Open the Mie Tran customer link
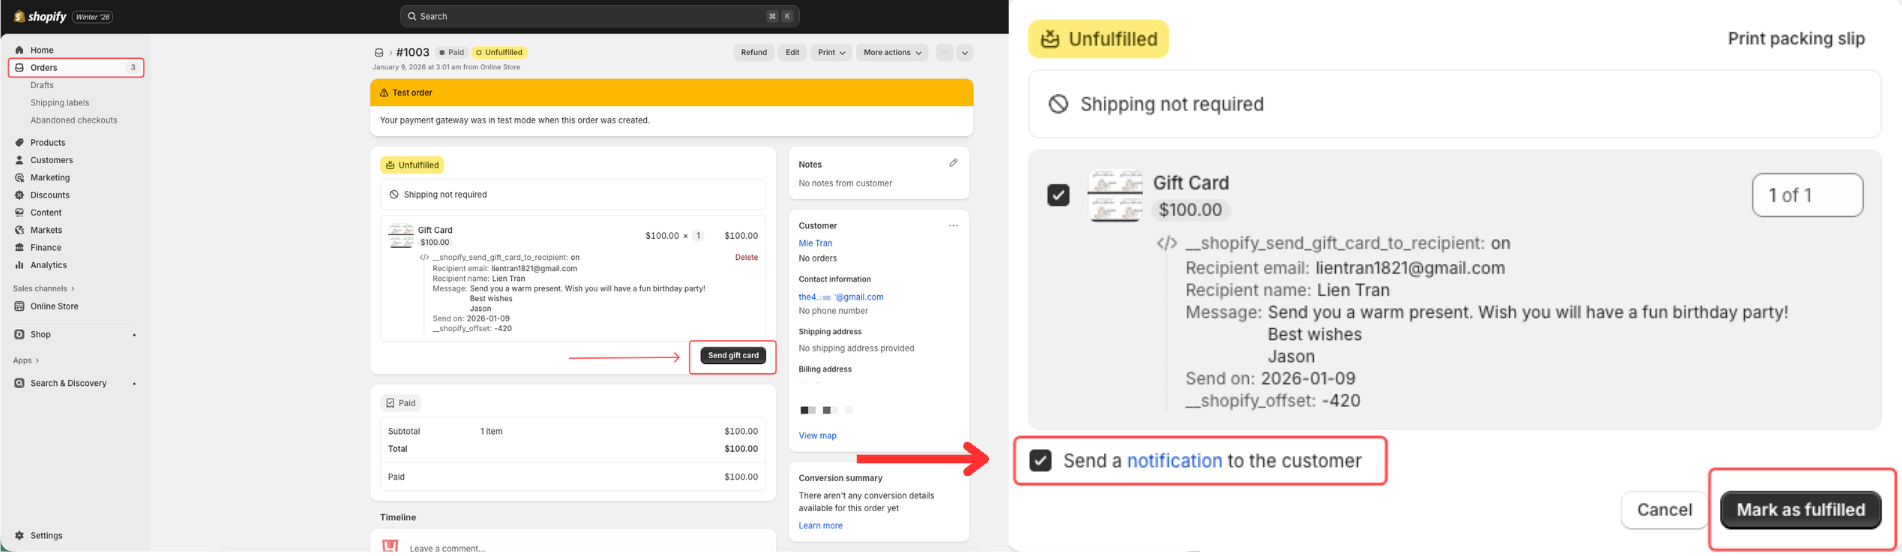The width and height of the screenshot is (1902, 556). click(815, 243)
